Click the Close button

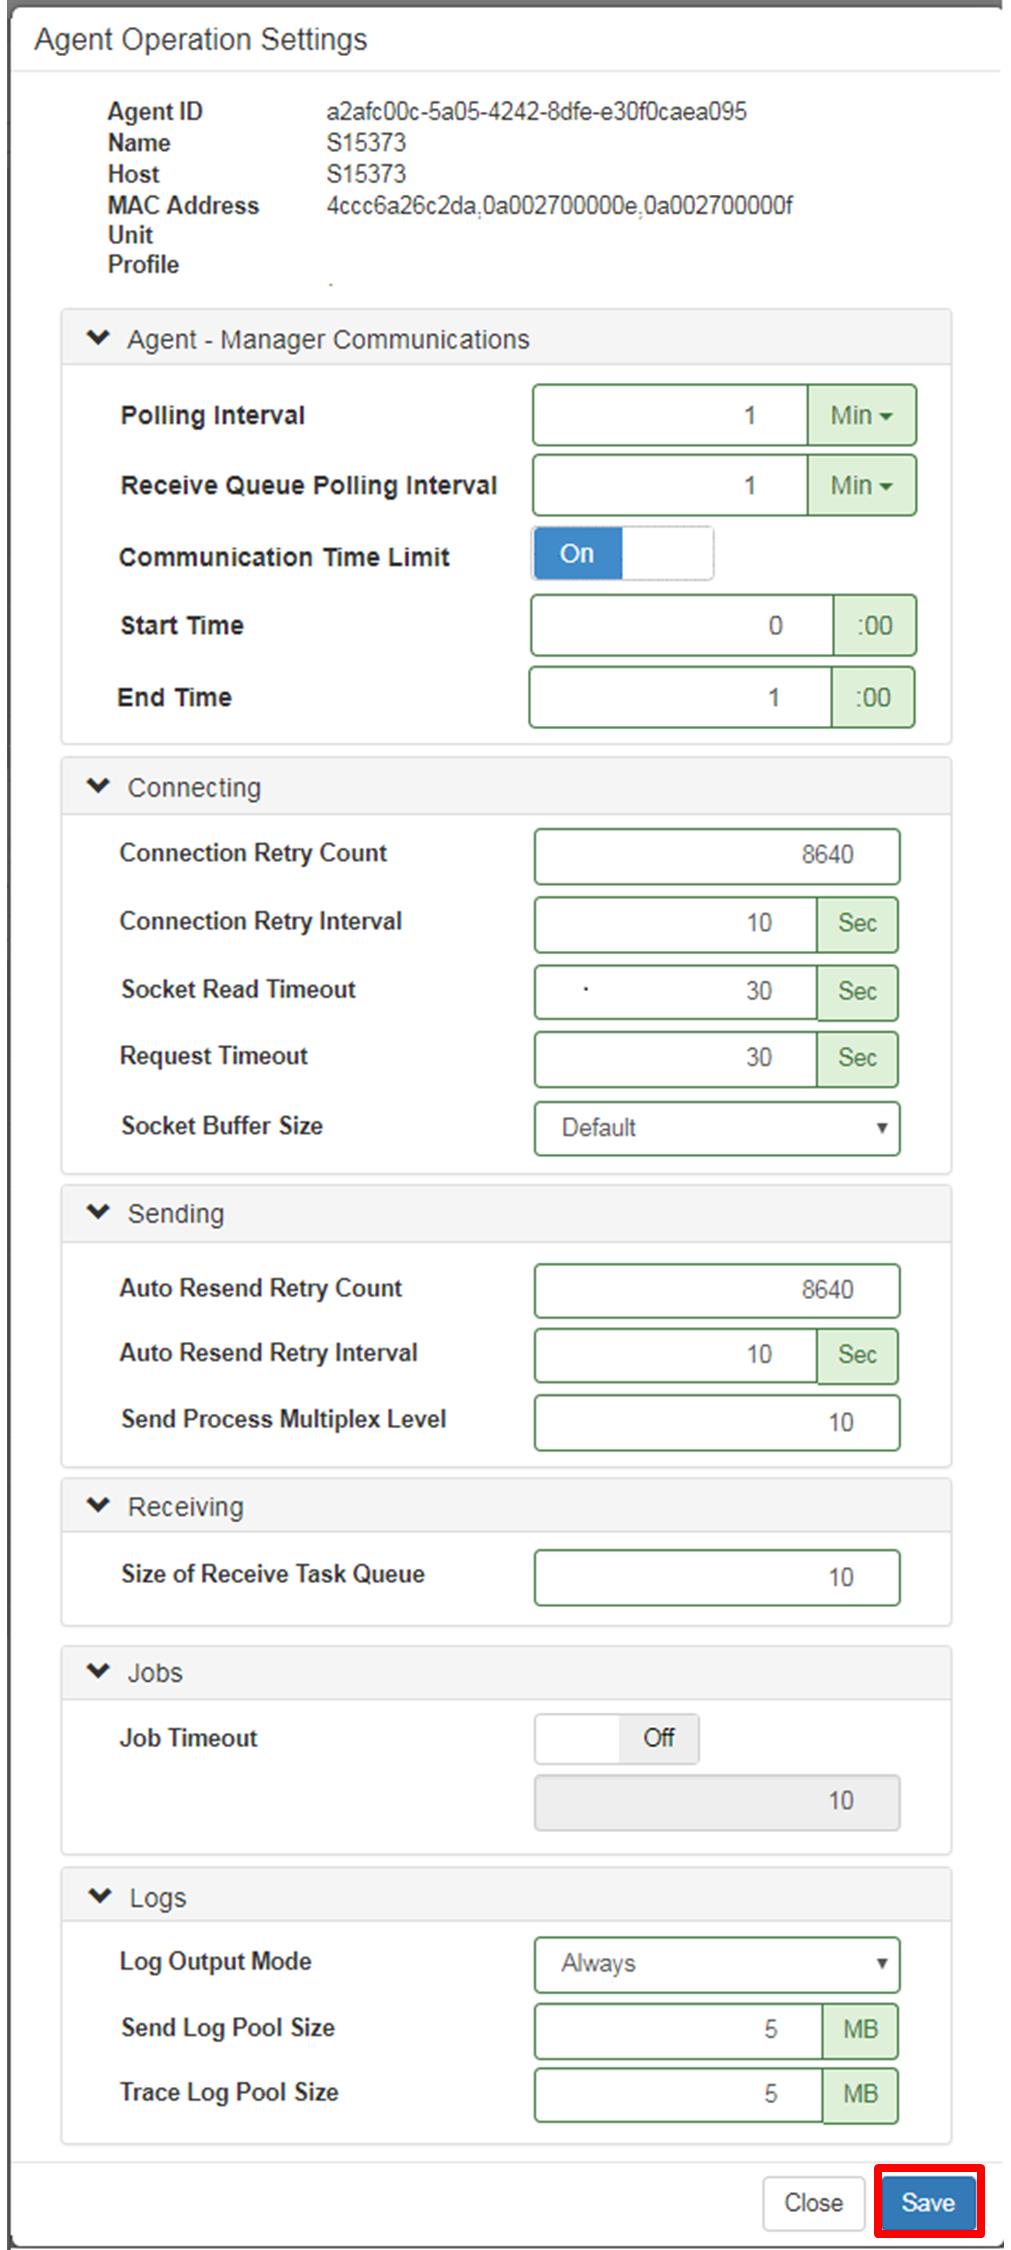tap(813, 2203)
